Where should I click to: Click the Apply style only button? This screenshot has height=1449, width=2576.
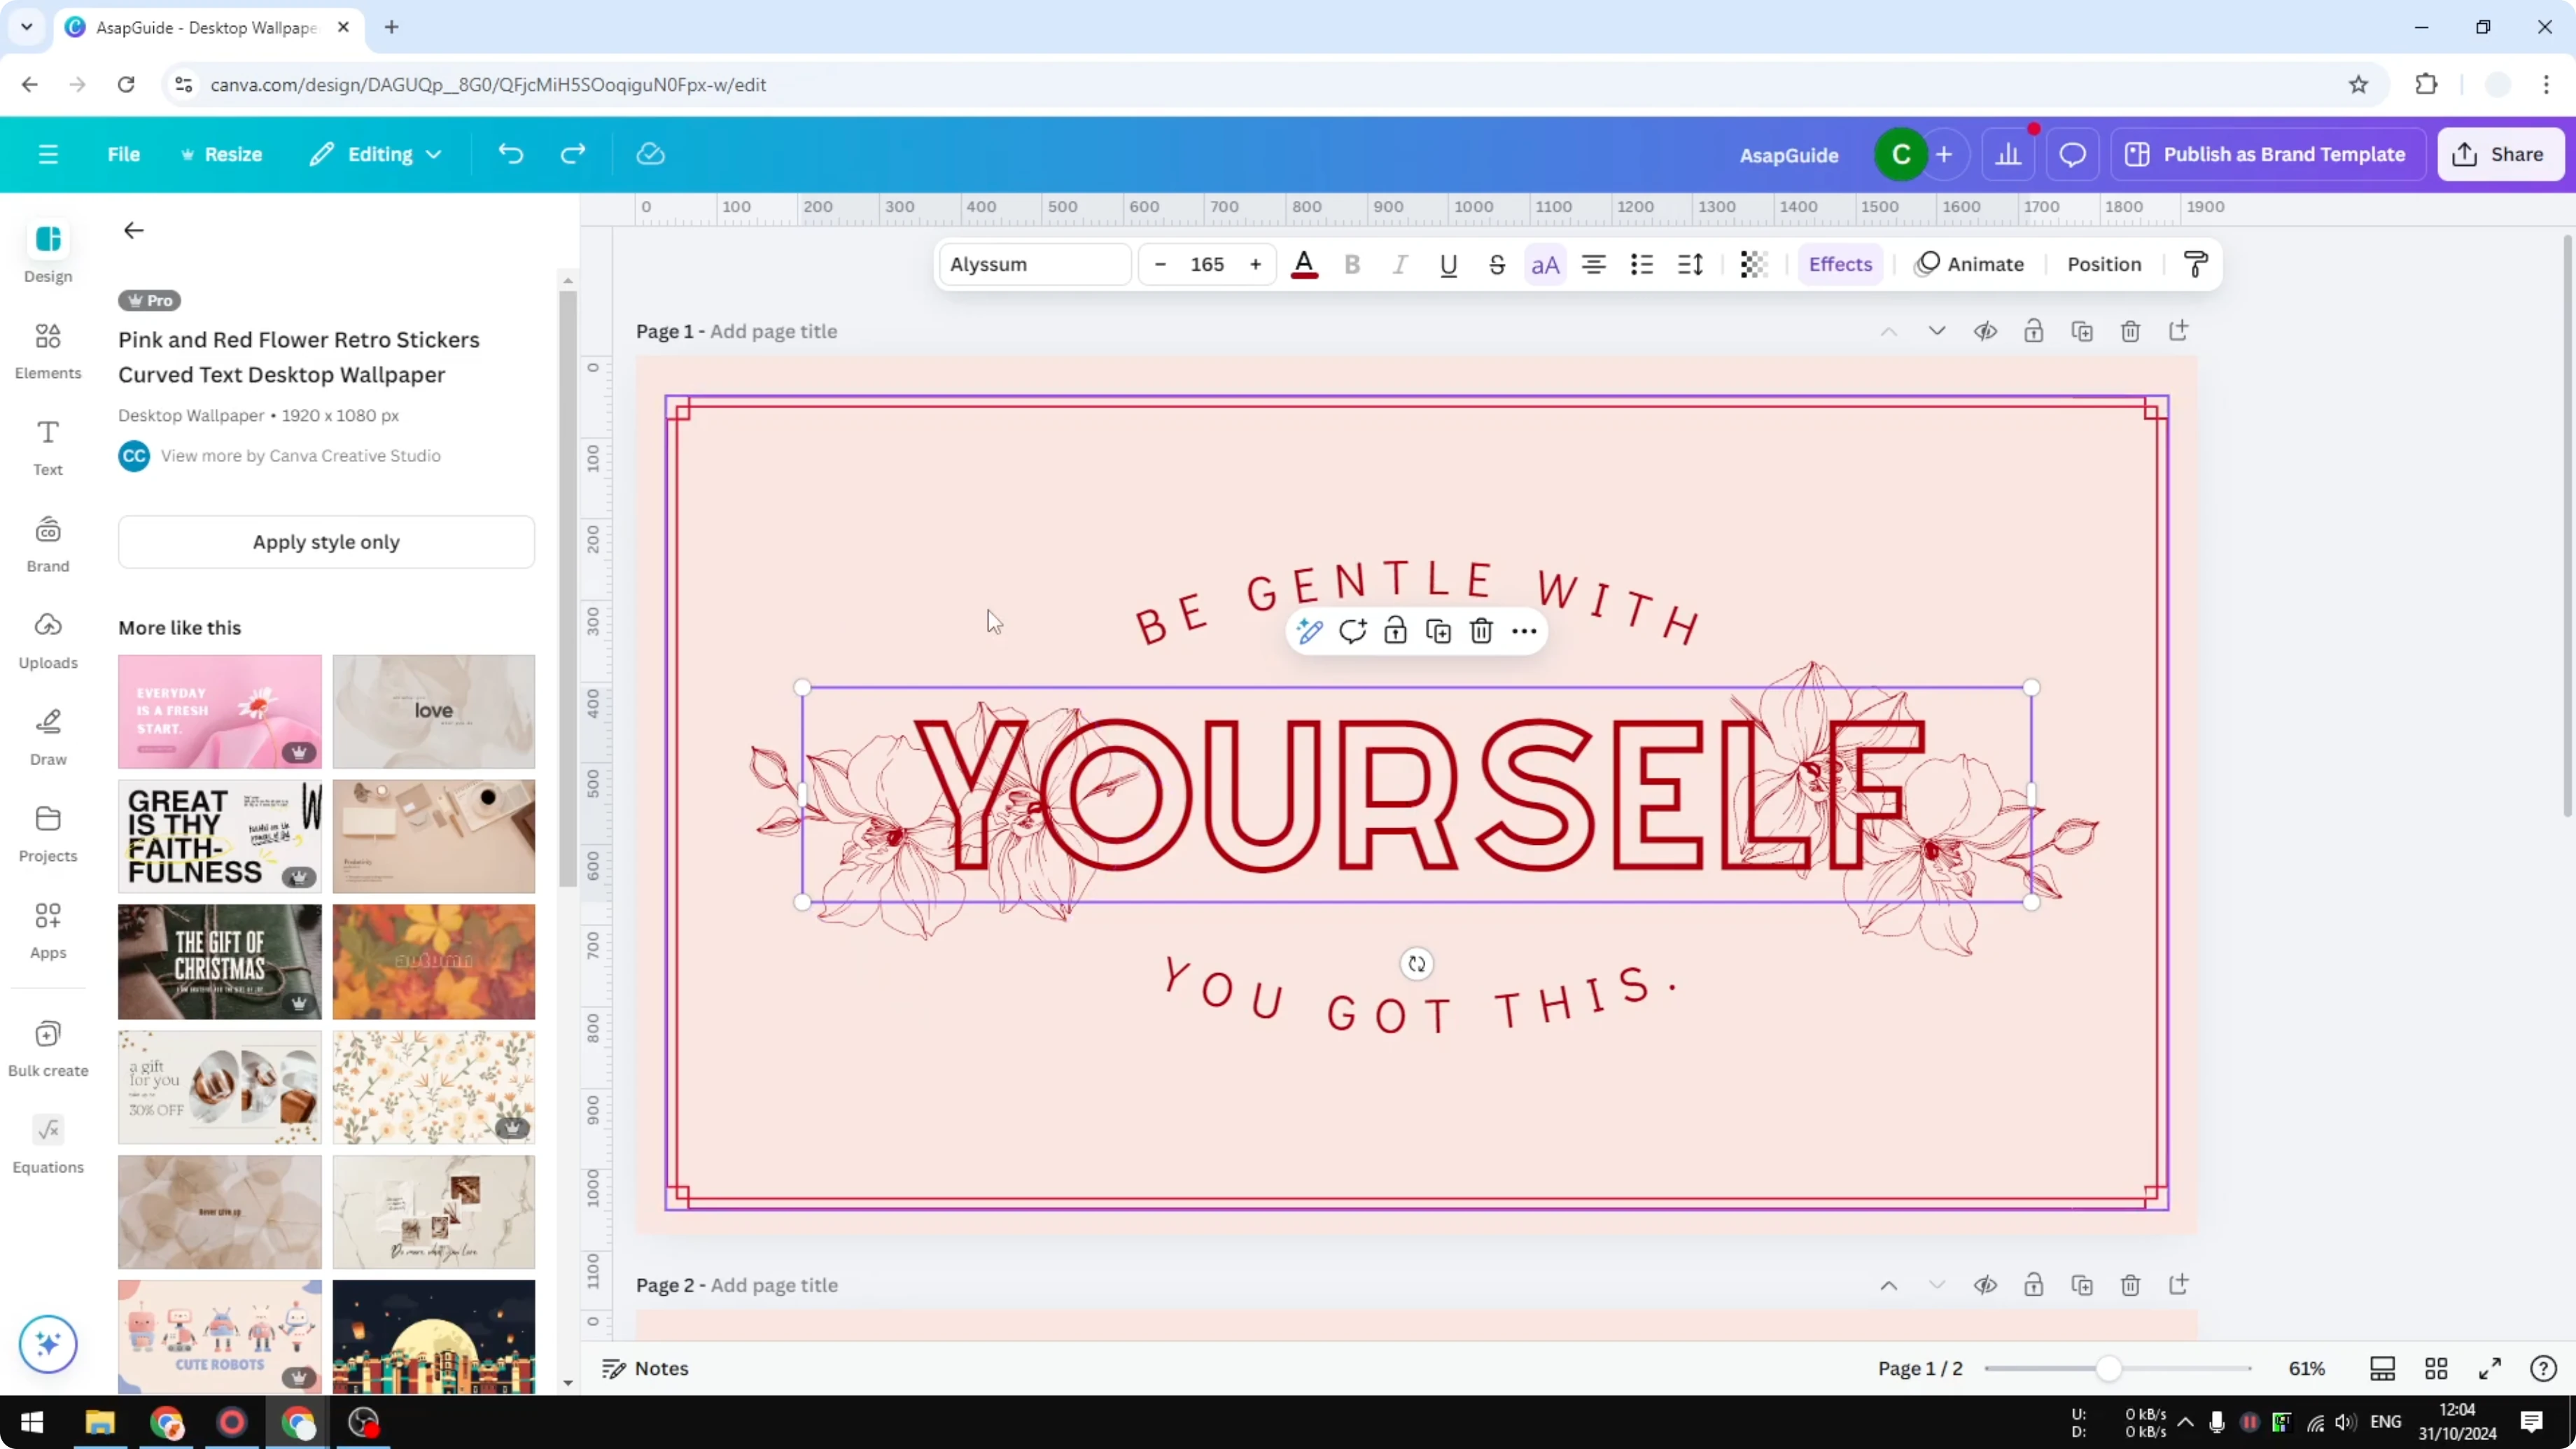326,542
